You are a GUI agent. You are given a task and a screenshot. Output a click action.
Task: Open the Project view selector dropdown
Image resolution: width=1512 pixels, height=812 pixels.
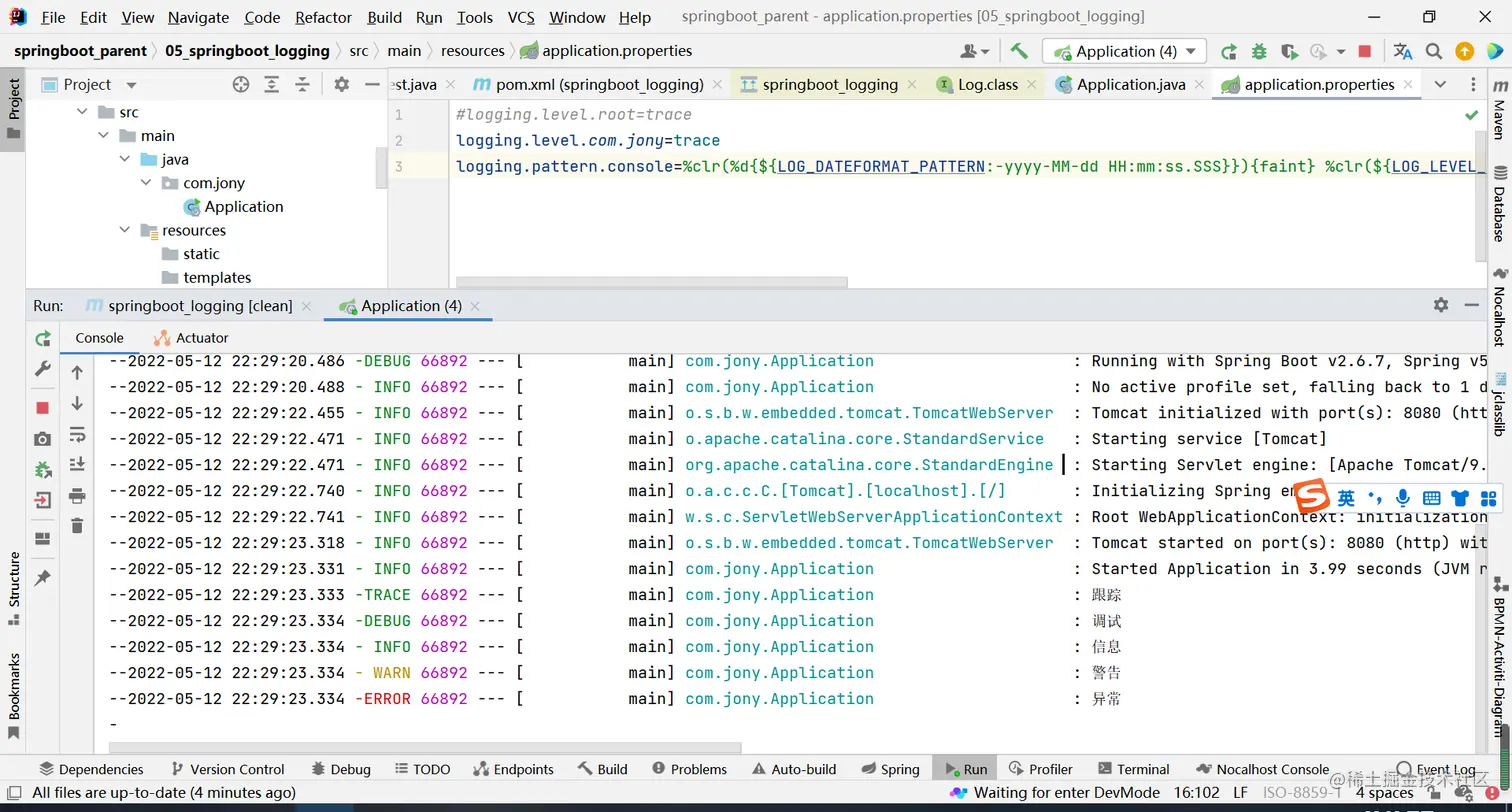[x=131, y=85]
